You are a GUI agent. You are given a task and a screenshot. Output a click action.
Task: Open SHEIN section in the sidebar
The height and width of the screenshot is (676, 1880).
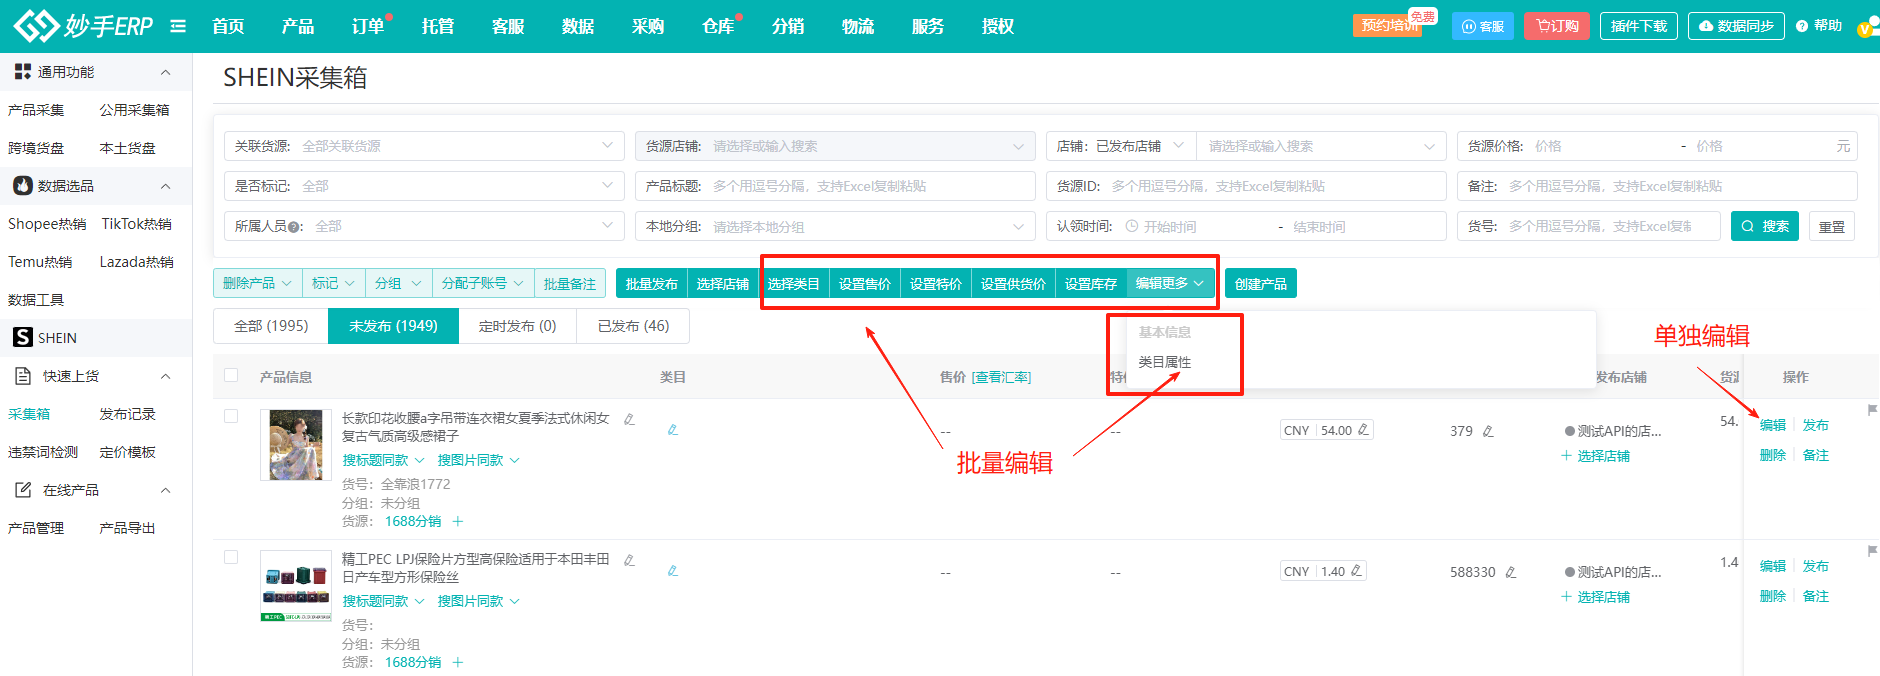click(x=96, y=338)
